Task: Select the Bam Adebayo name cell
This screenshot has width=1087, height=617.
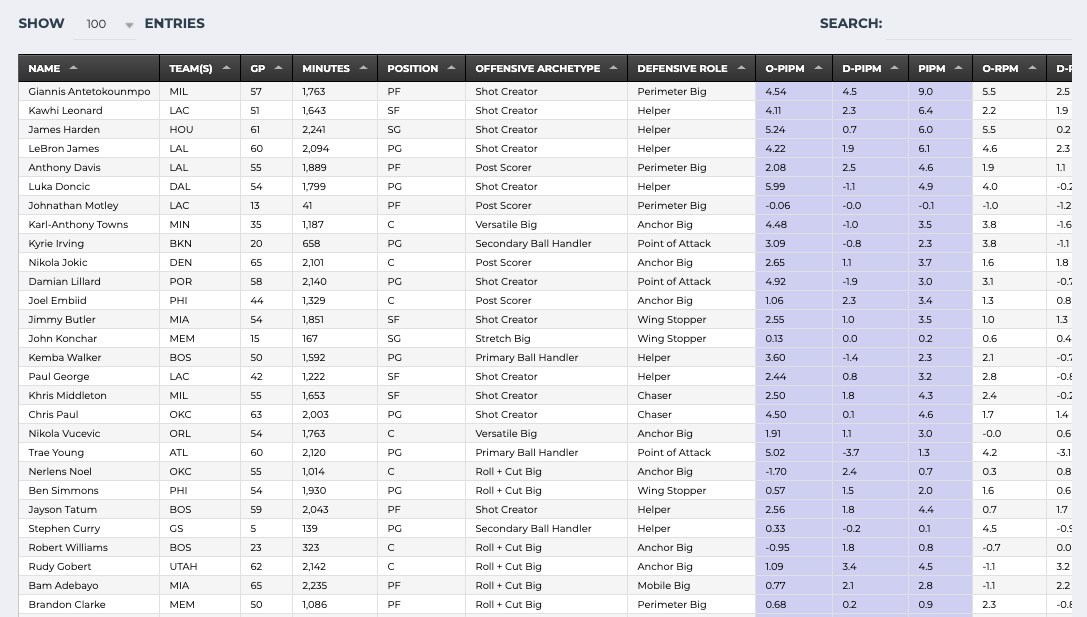Action: tap(89, 585)
